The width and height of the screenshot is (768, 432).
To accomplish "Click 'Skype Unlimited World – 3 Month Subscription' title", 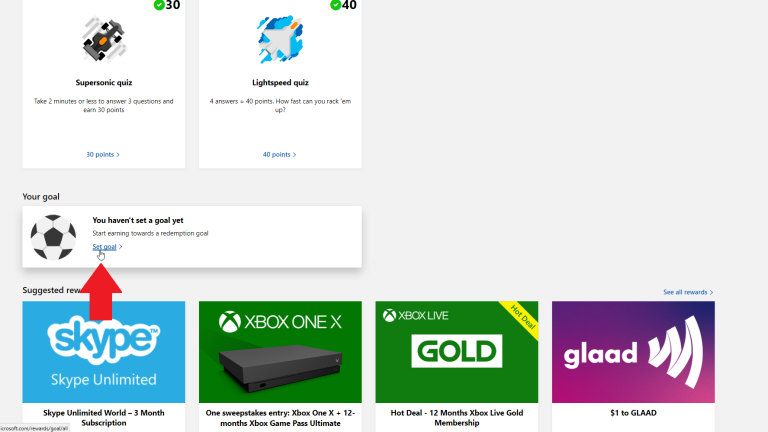I will [104, 418].
